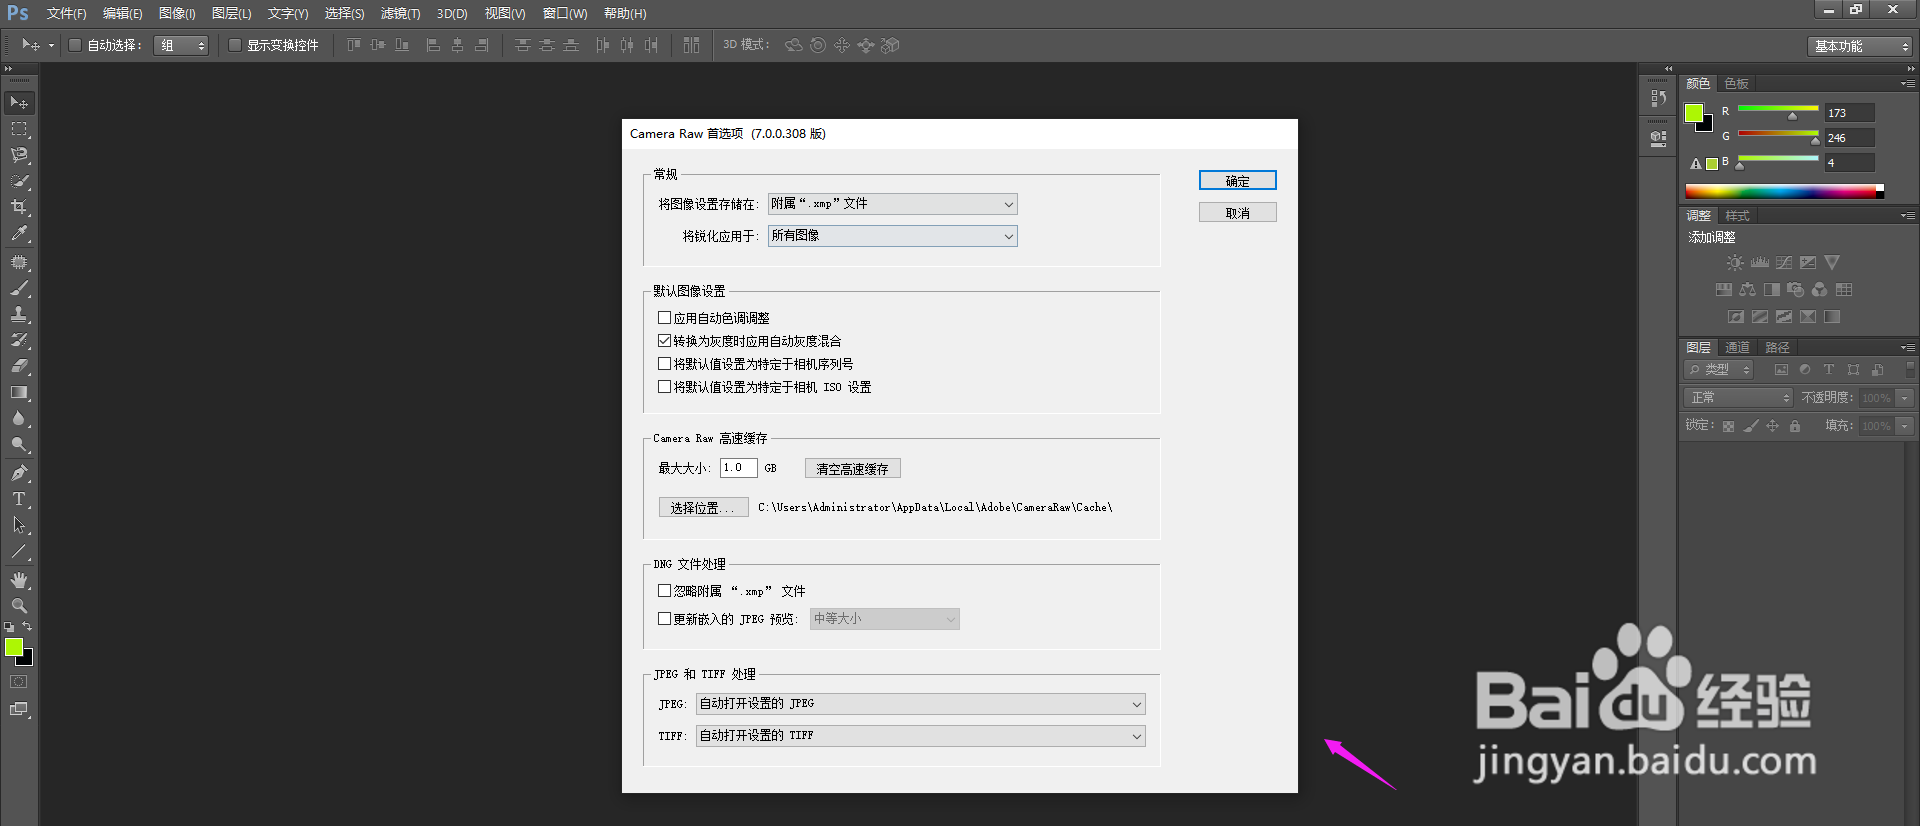Select the Blur tool
The width and height of the screenshot is (1920, 826).
point(19,418)
